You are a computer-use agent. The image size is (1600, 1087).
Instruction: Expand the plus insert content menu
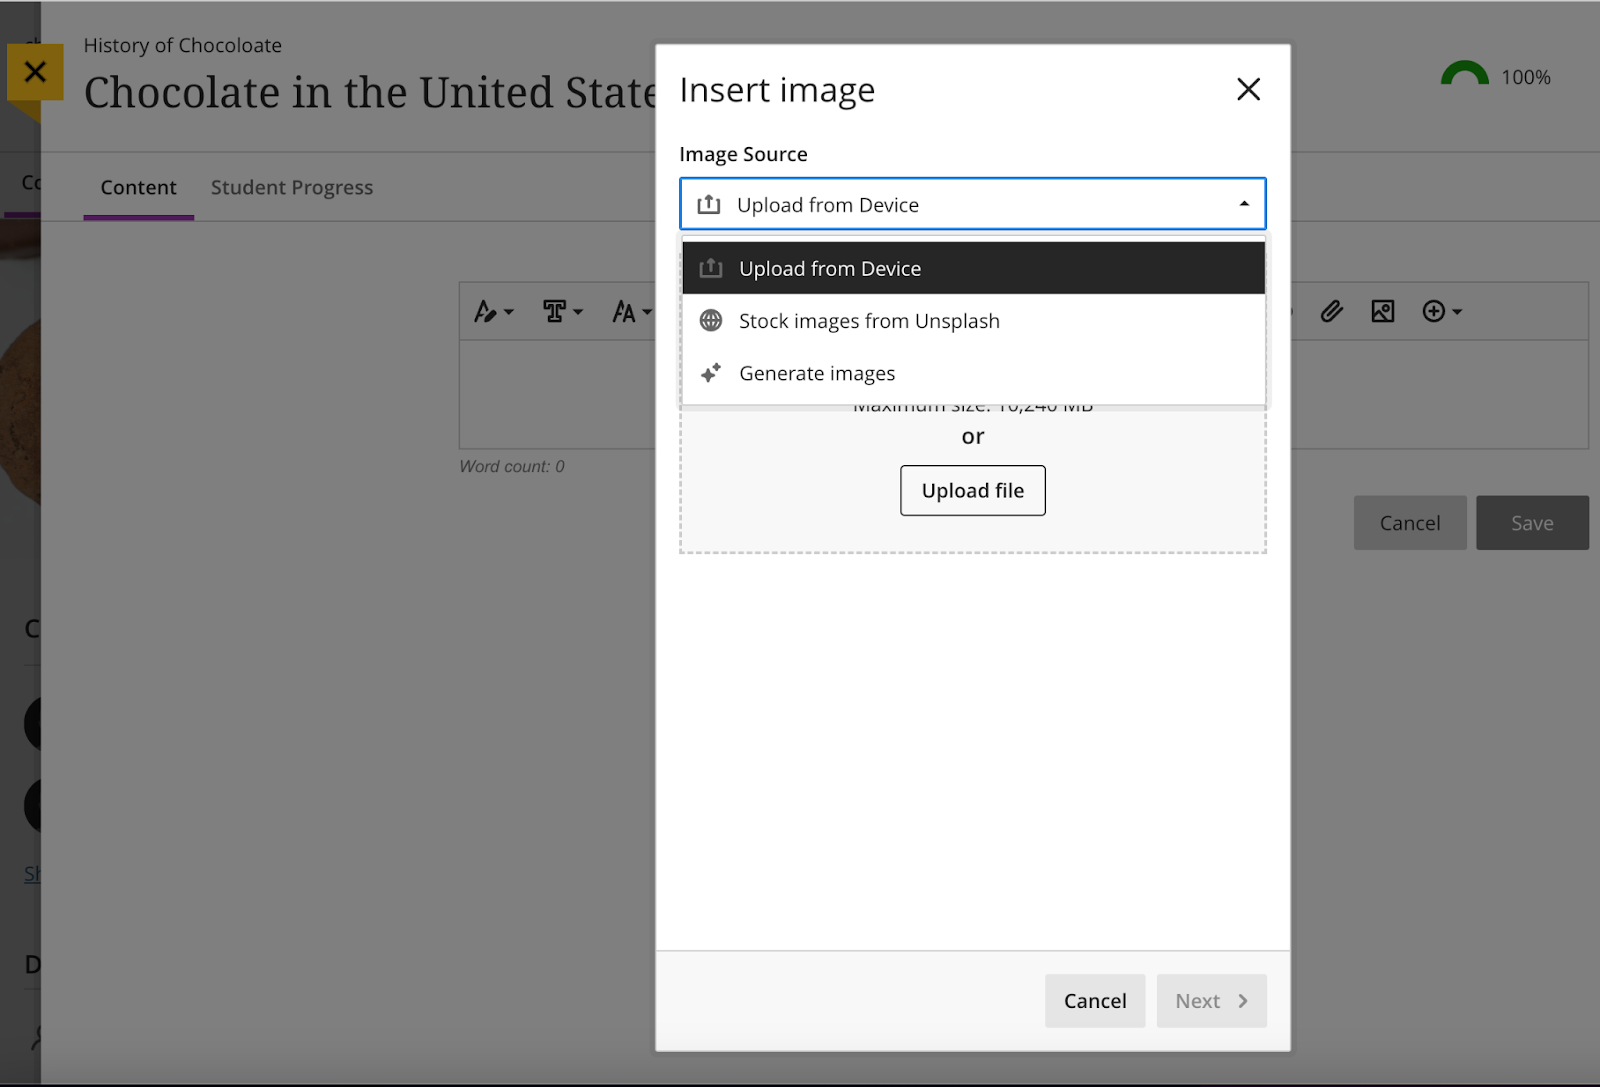pyautogui.click(x=1441, y=312)
